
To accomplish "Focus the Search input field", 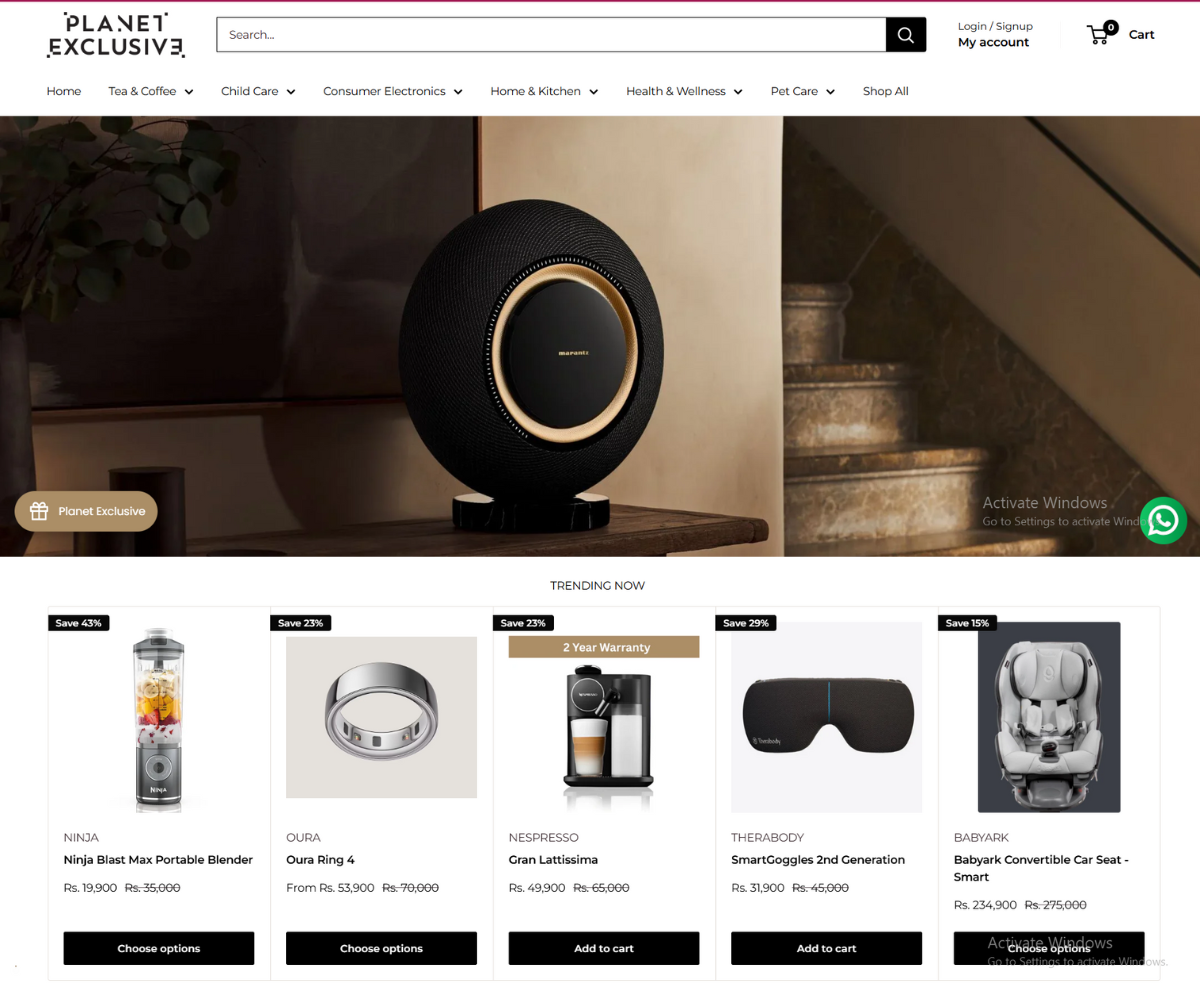I will [551, 35].
